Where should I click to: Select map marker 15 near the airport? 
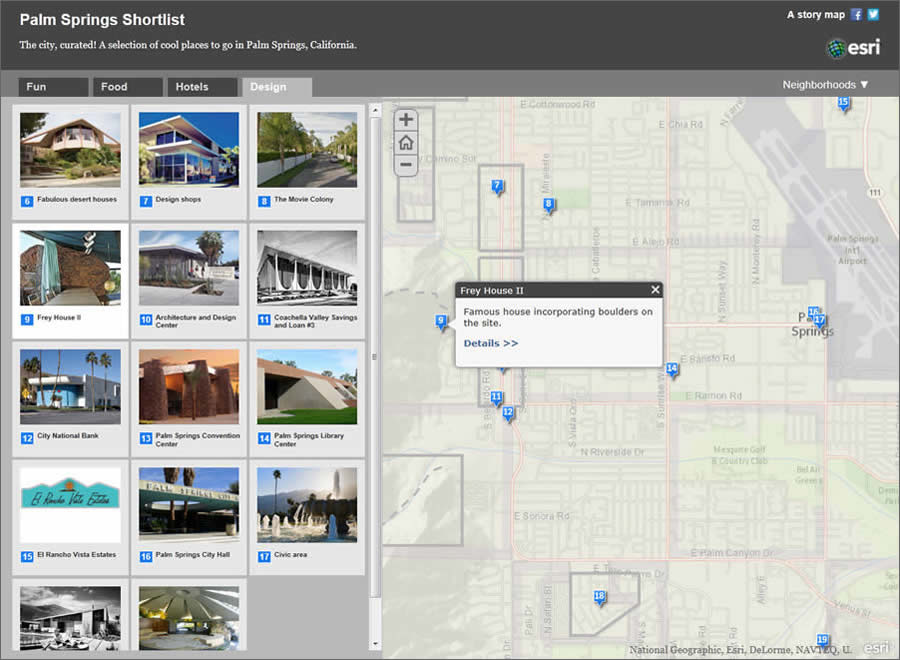pos(843,104)
